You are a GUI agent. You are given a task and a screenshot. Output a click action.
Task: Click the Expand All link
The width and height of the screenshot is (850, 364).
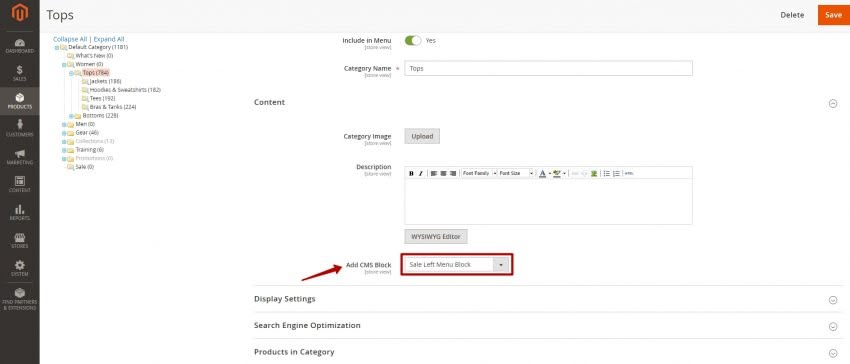pyautogui.click(x=108, y=39)
